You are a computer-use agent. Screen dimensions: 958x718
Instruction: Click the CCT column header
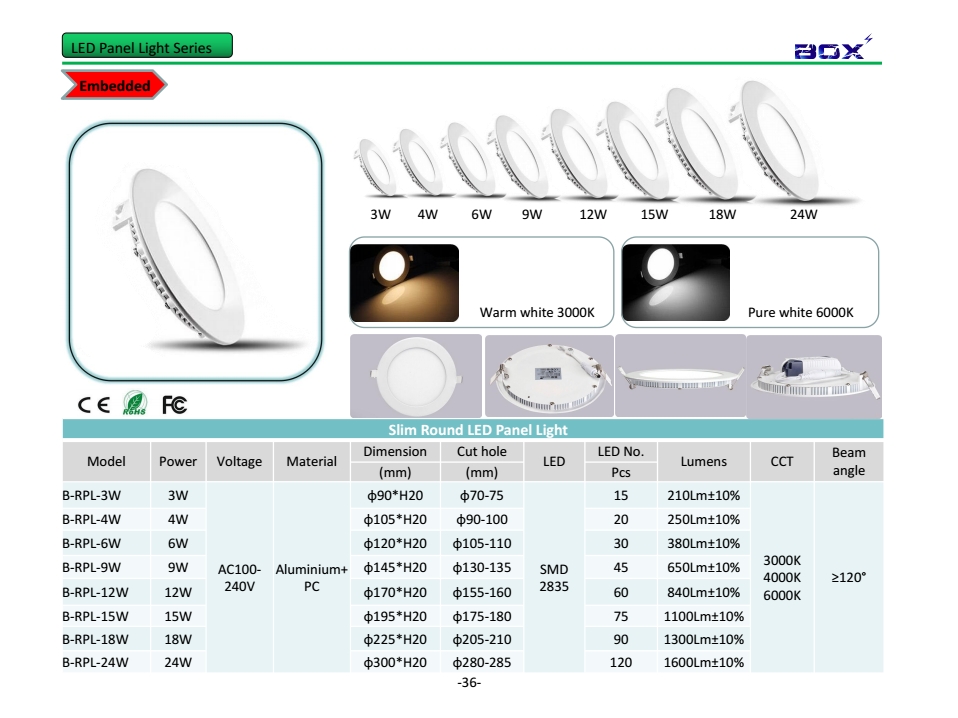click(x=782, y=461)
